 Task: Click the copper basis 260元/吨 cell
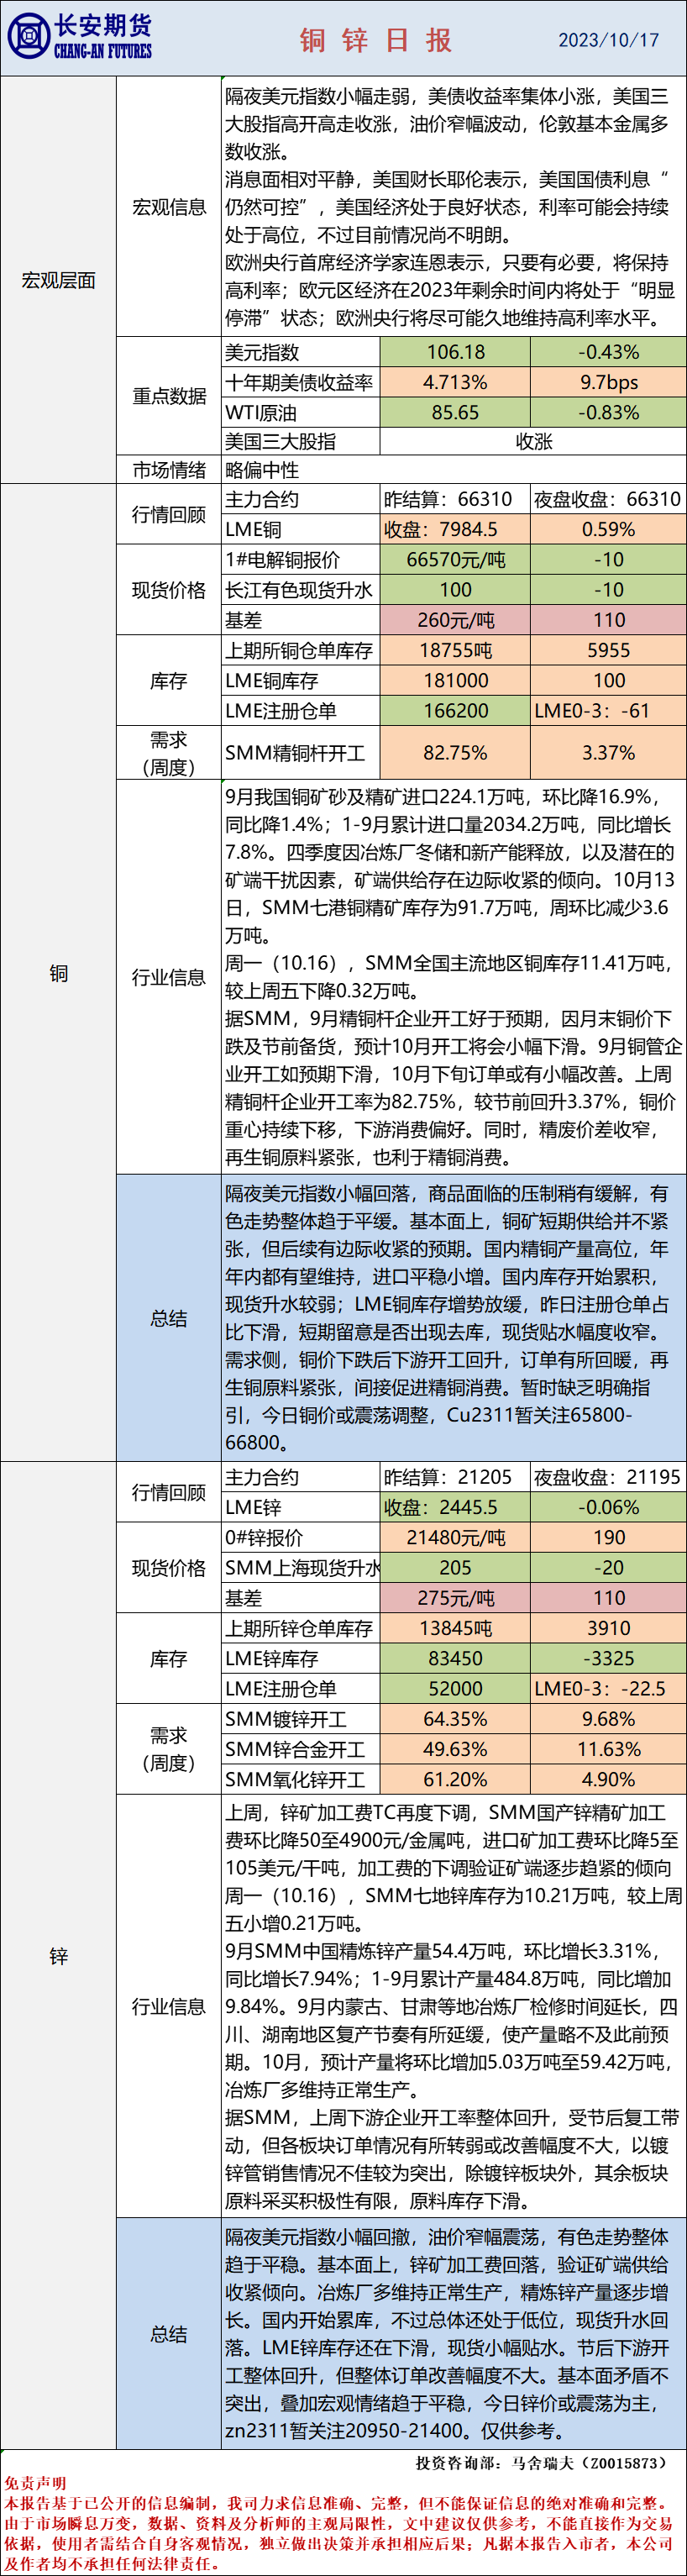455,619
